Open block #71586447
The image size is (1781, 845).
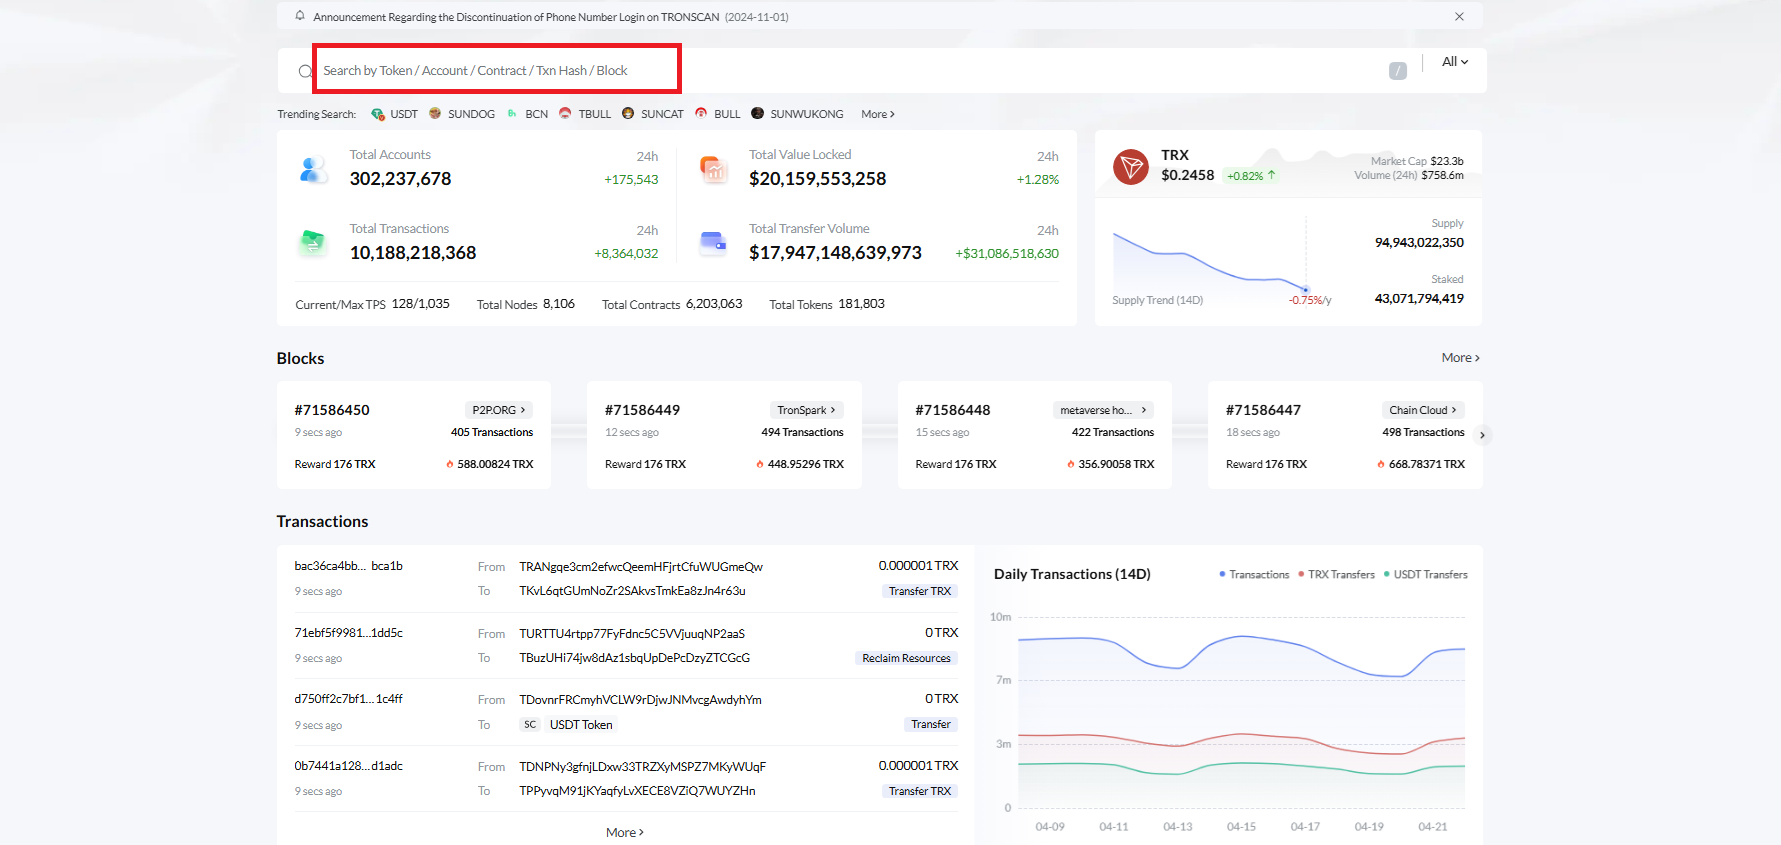click(x=1263, y=410)
